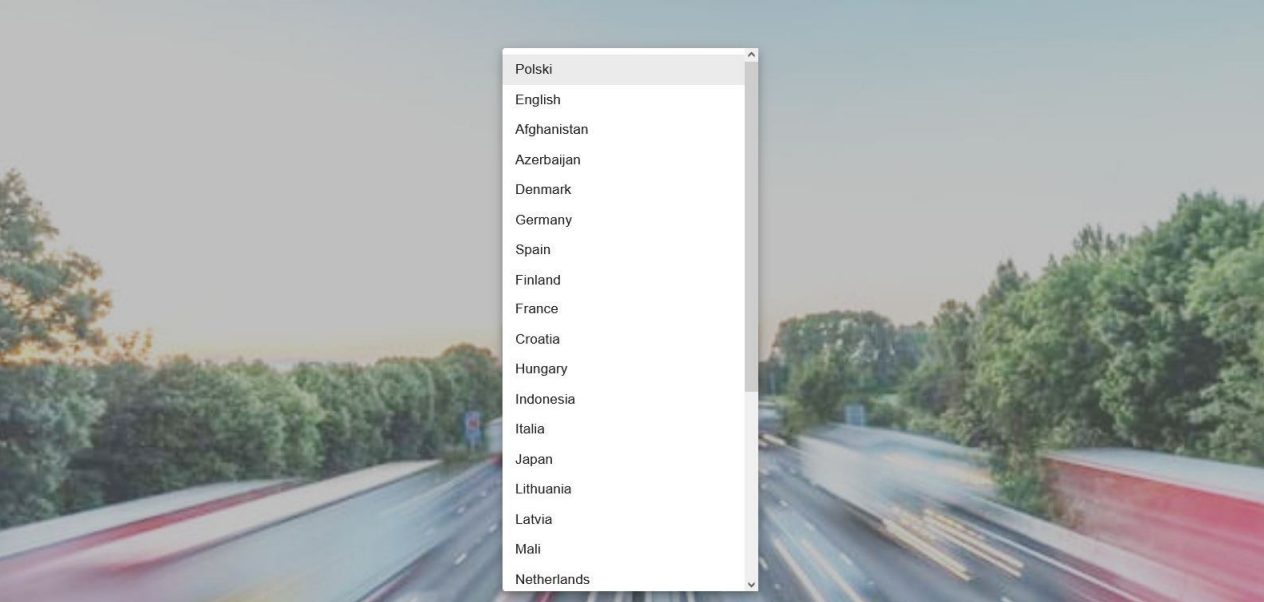Image resolution: width=1264 pixels, height=602 pixels.
Task: Select Spain from the list
Action: [623, 249]
